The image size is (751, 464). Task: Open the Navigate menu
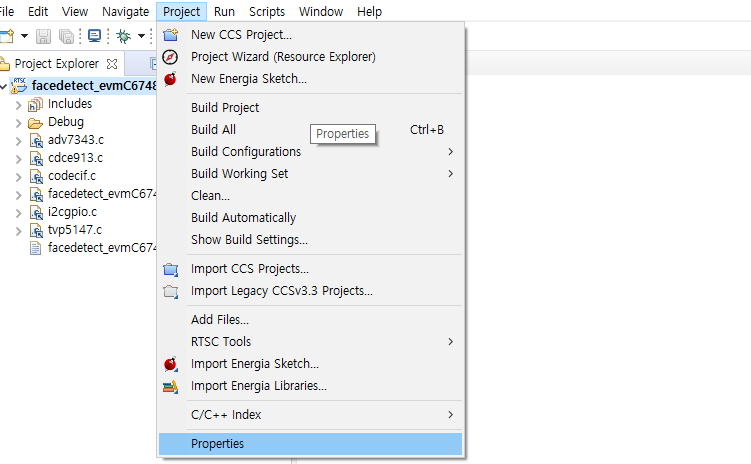(x=125, y=11)
